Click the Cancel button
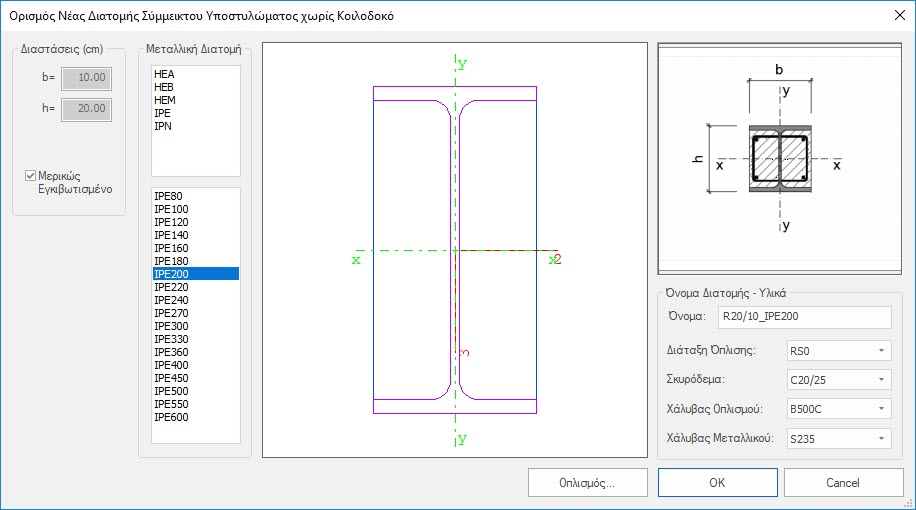 [842, 482]
